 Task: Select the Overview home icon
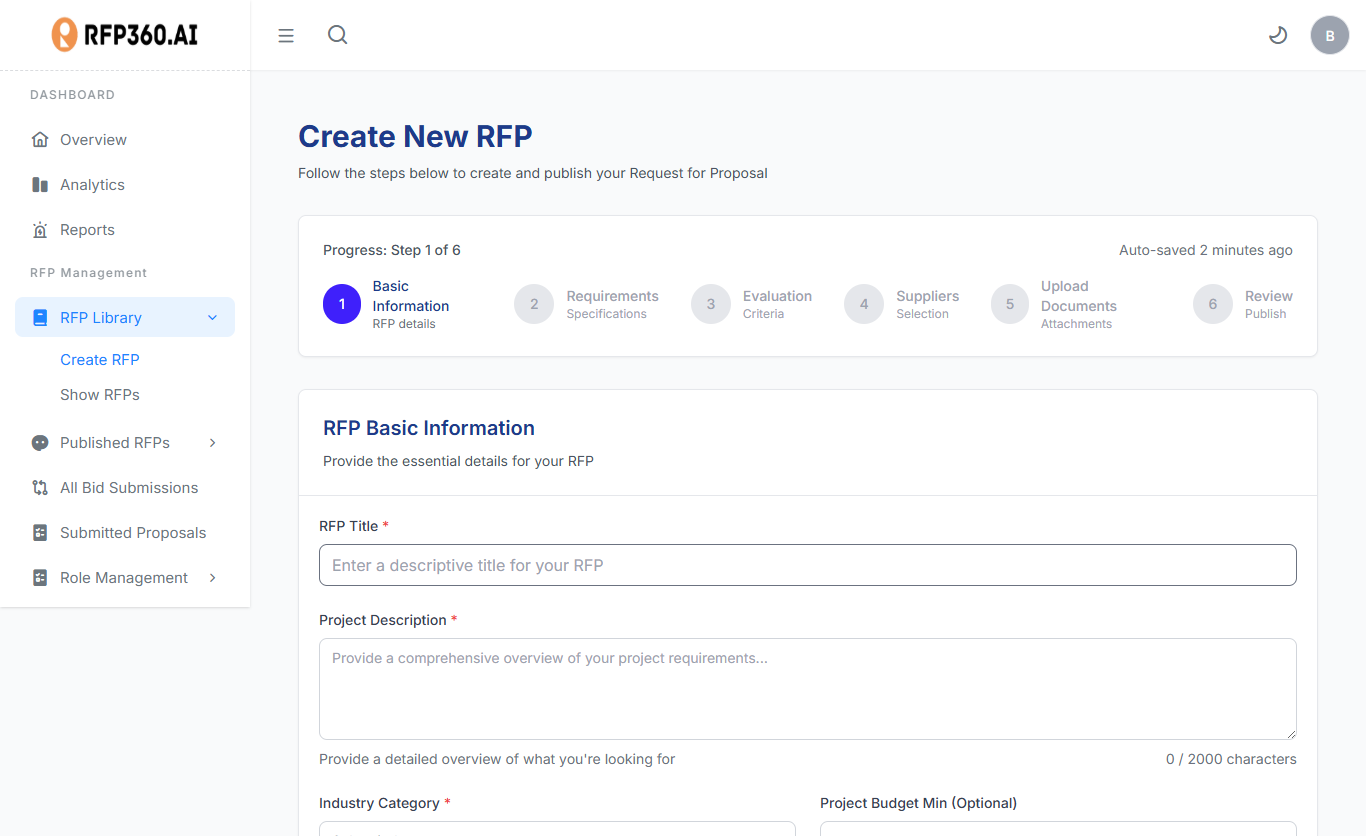[x=41, y=139]
